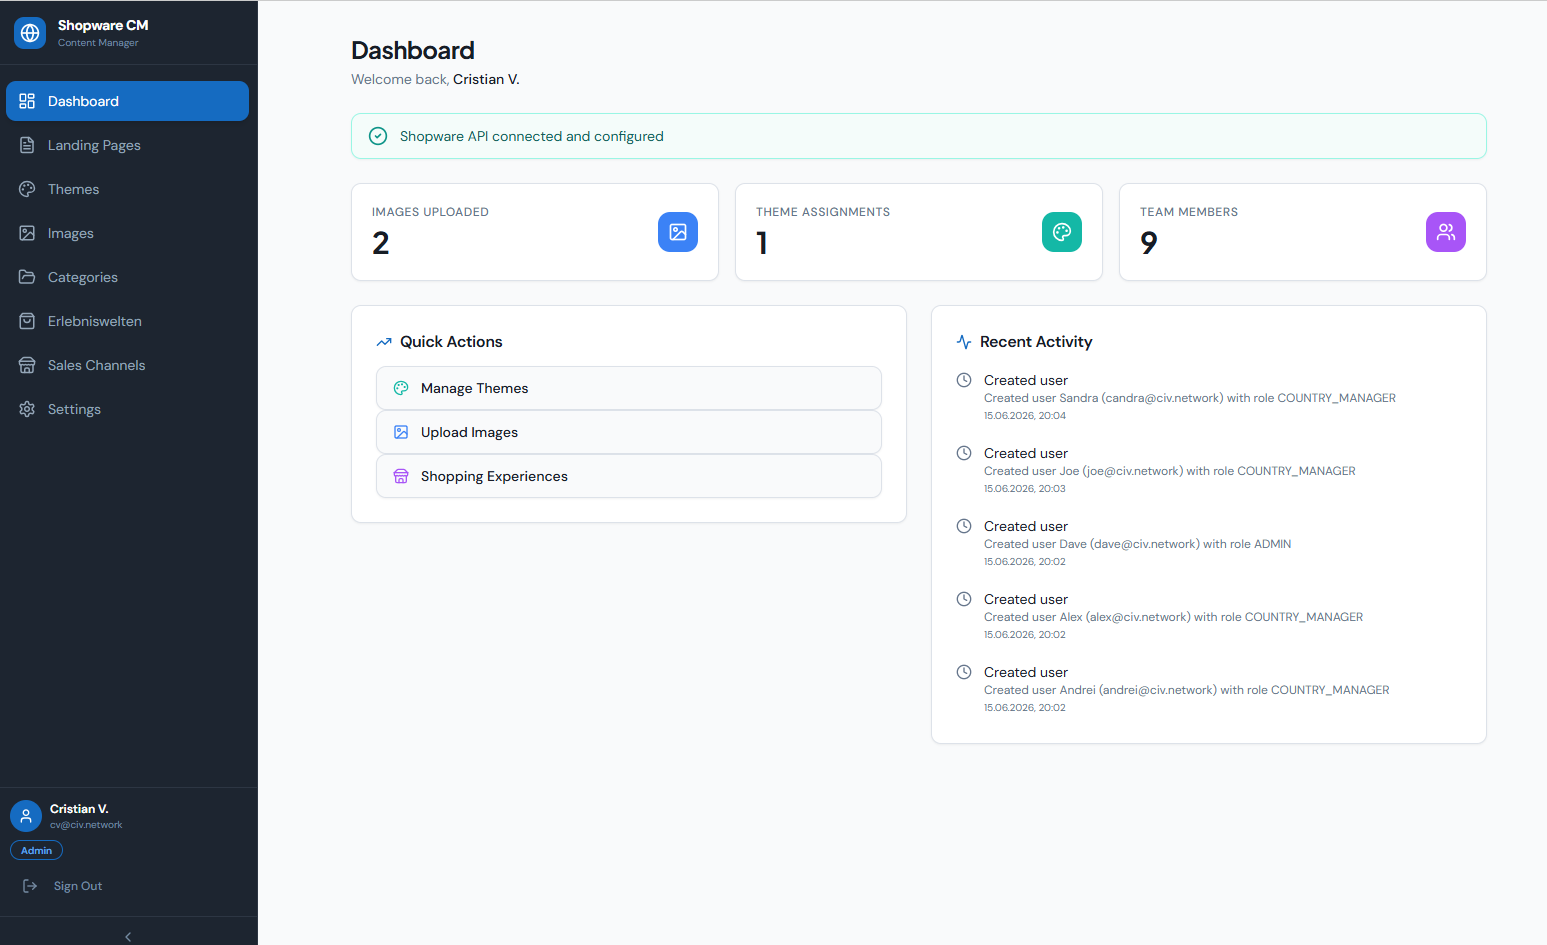Image resolution: width=1547 pixels, height=945 pixels.
Task: Click the clock icon beside Dave activity
Action: (964, 526)
